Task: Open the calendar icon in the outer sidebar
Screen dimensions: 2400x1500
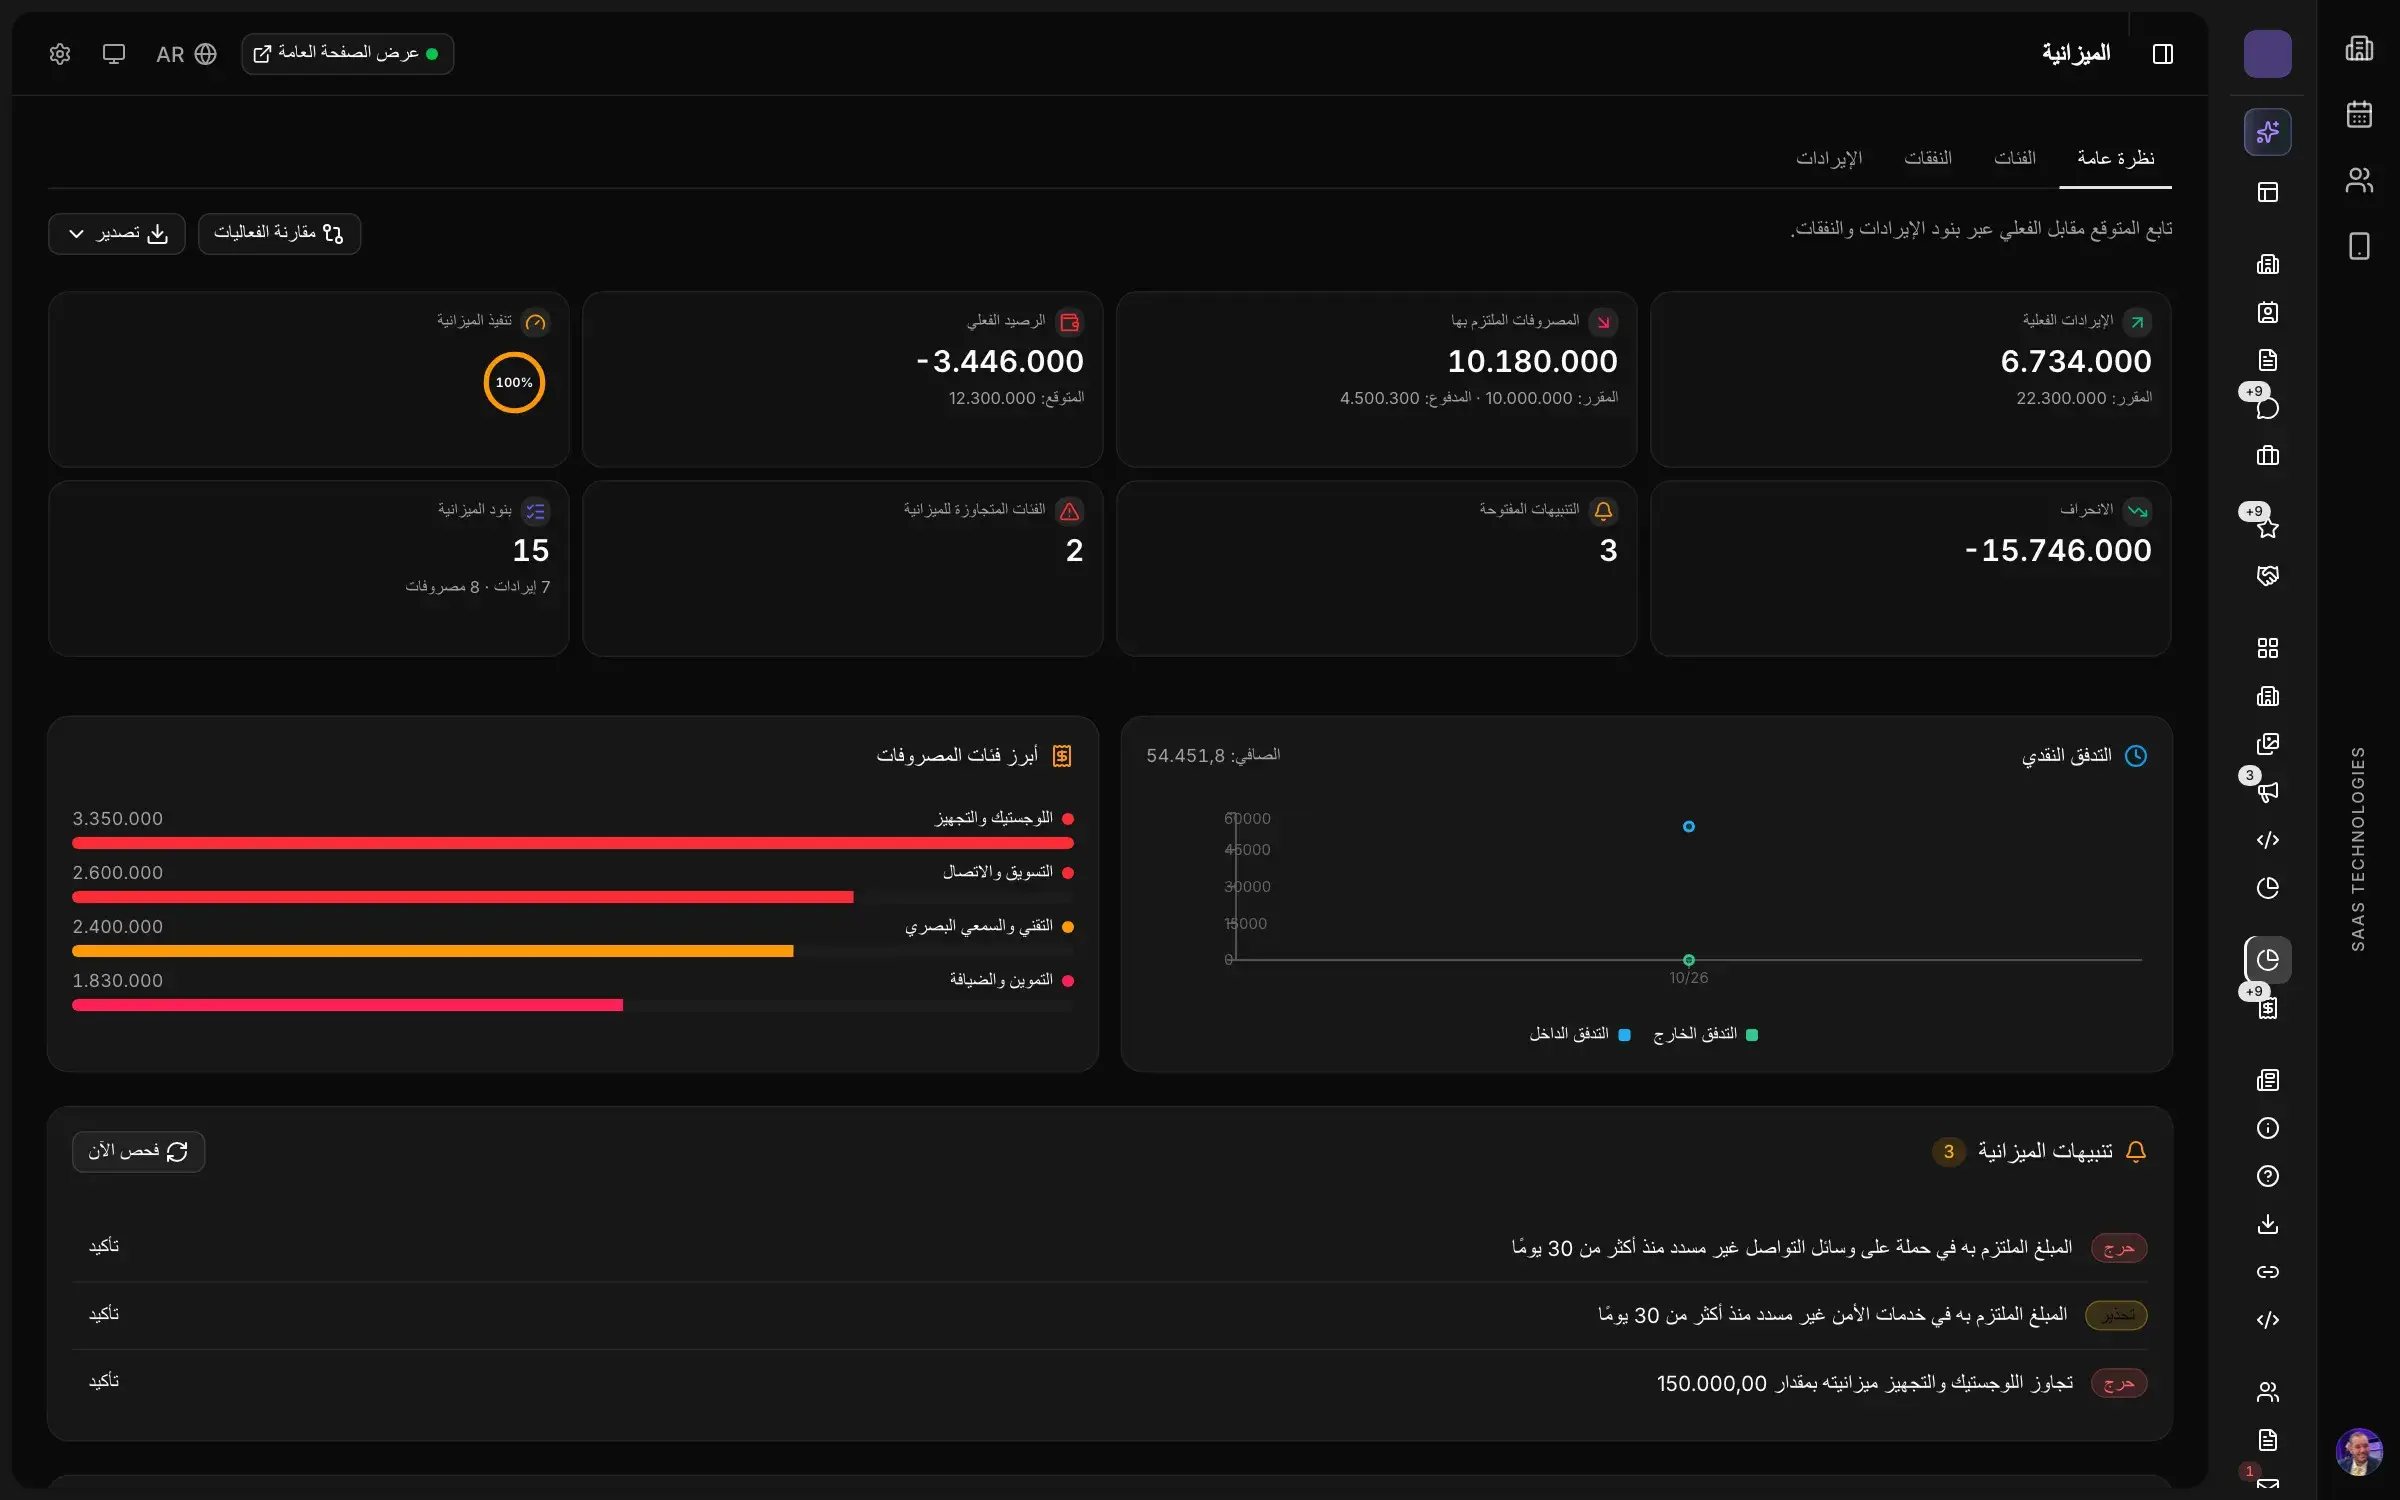Action: 2359,114
